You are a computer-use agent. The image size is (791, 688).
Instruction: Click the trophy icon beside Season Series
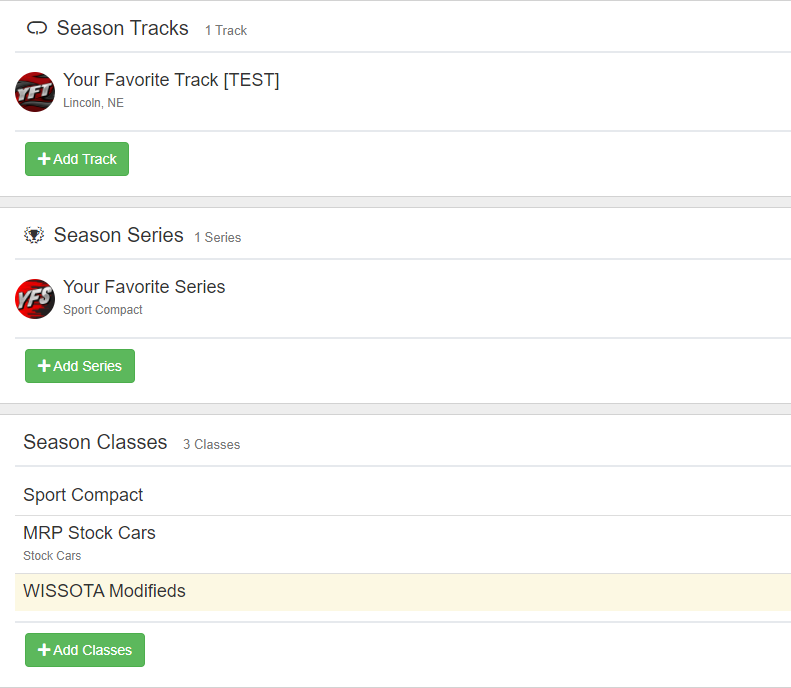pyautogui.click(x=34, y=236)
